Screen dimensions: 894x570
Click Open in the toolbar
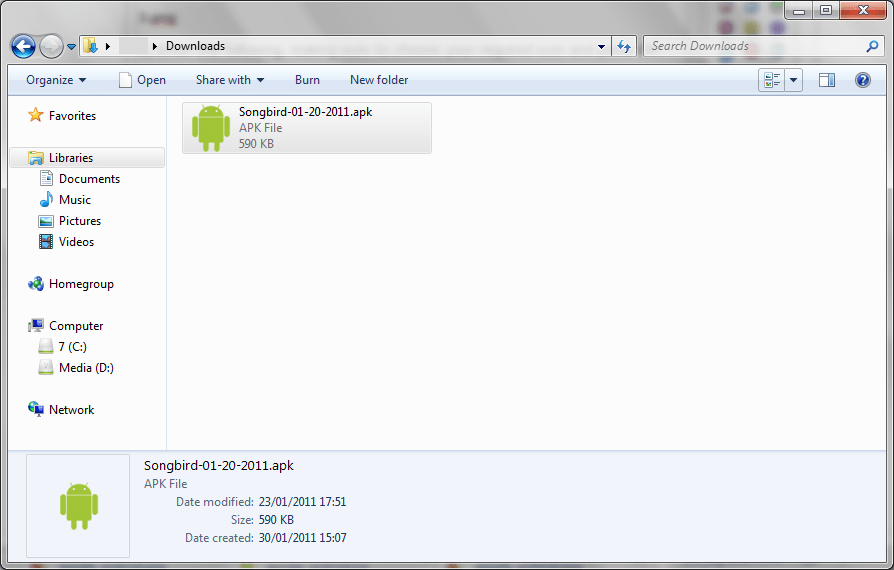click(143, 80)
